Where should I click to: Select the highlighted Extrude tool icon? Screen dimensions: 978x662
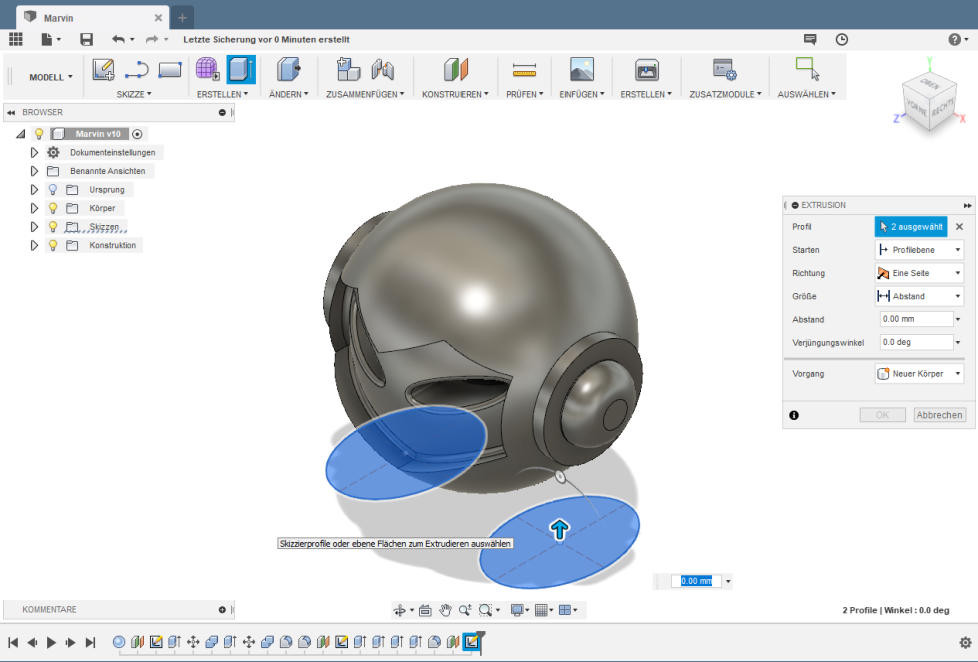(x=240, y=69)
